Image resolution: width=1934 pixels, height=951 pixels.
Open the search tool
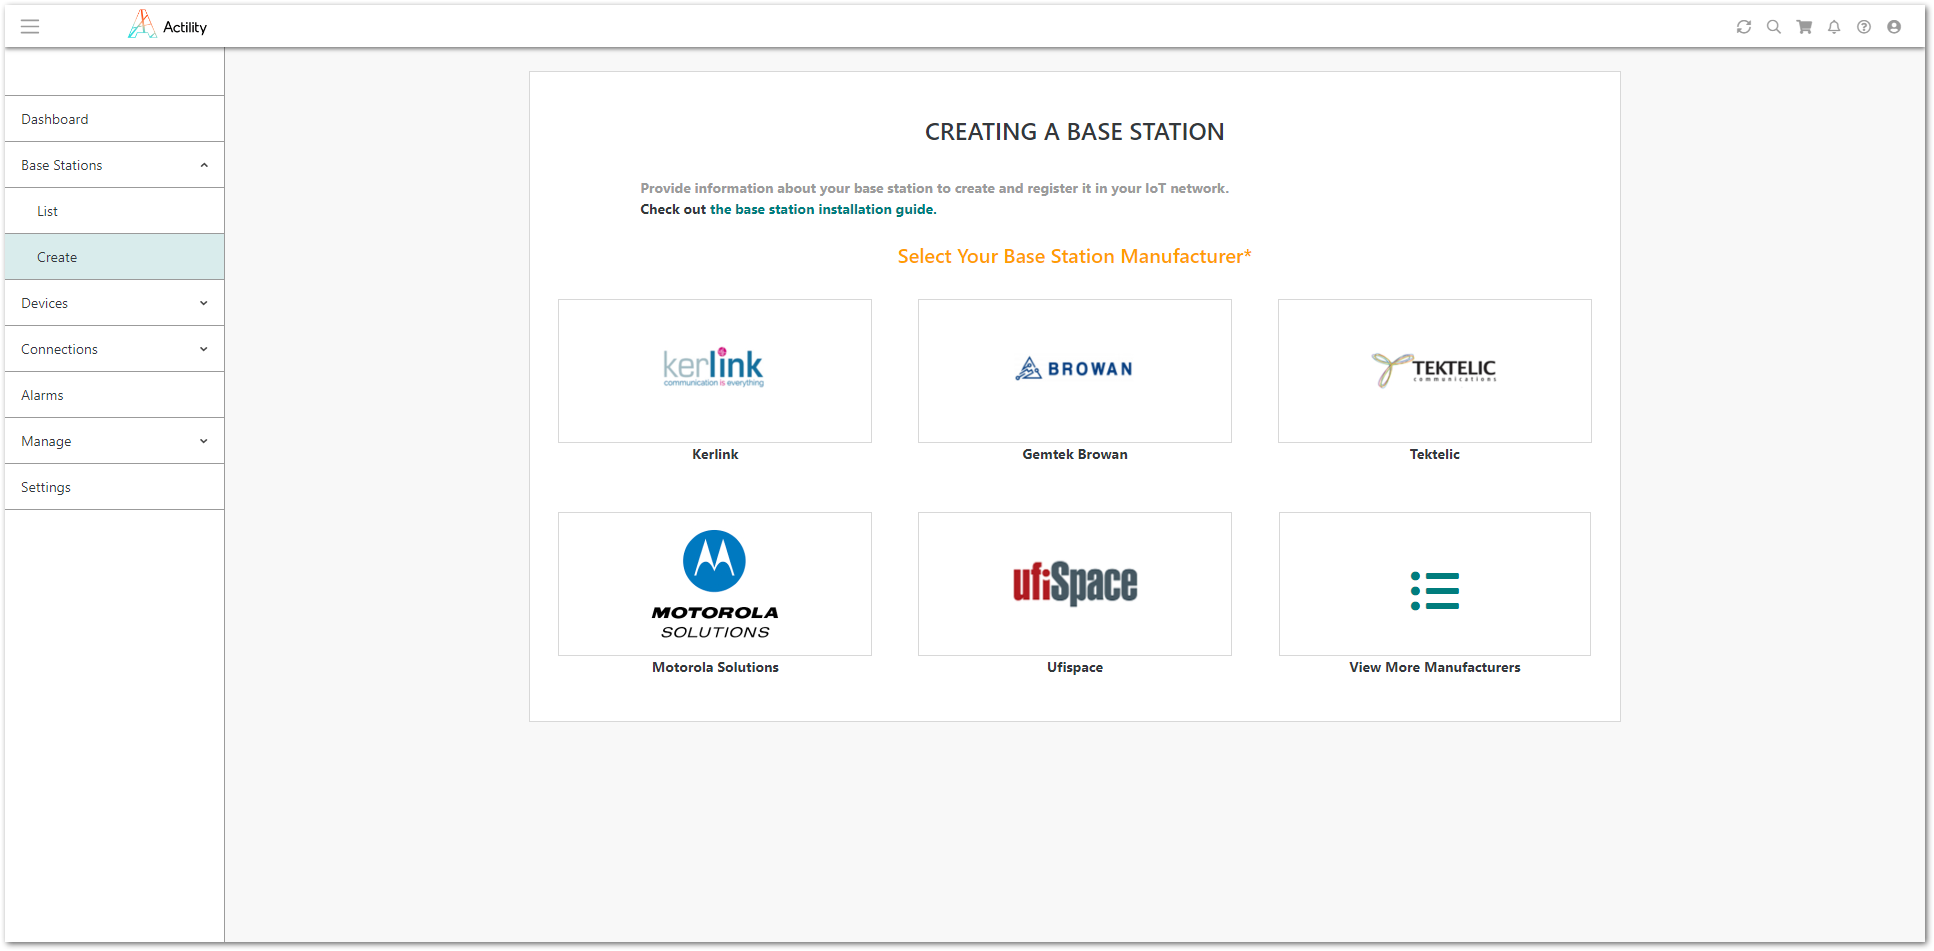pos(1774,27)
